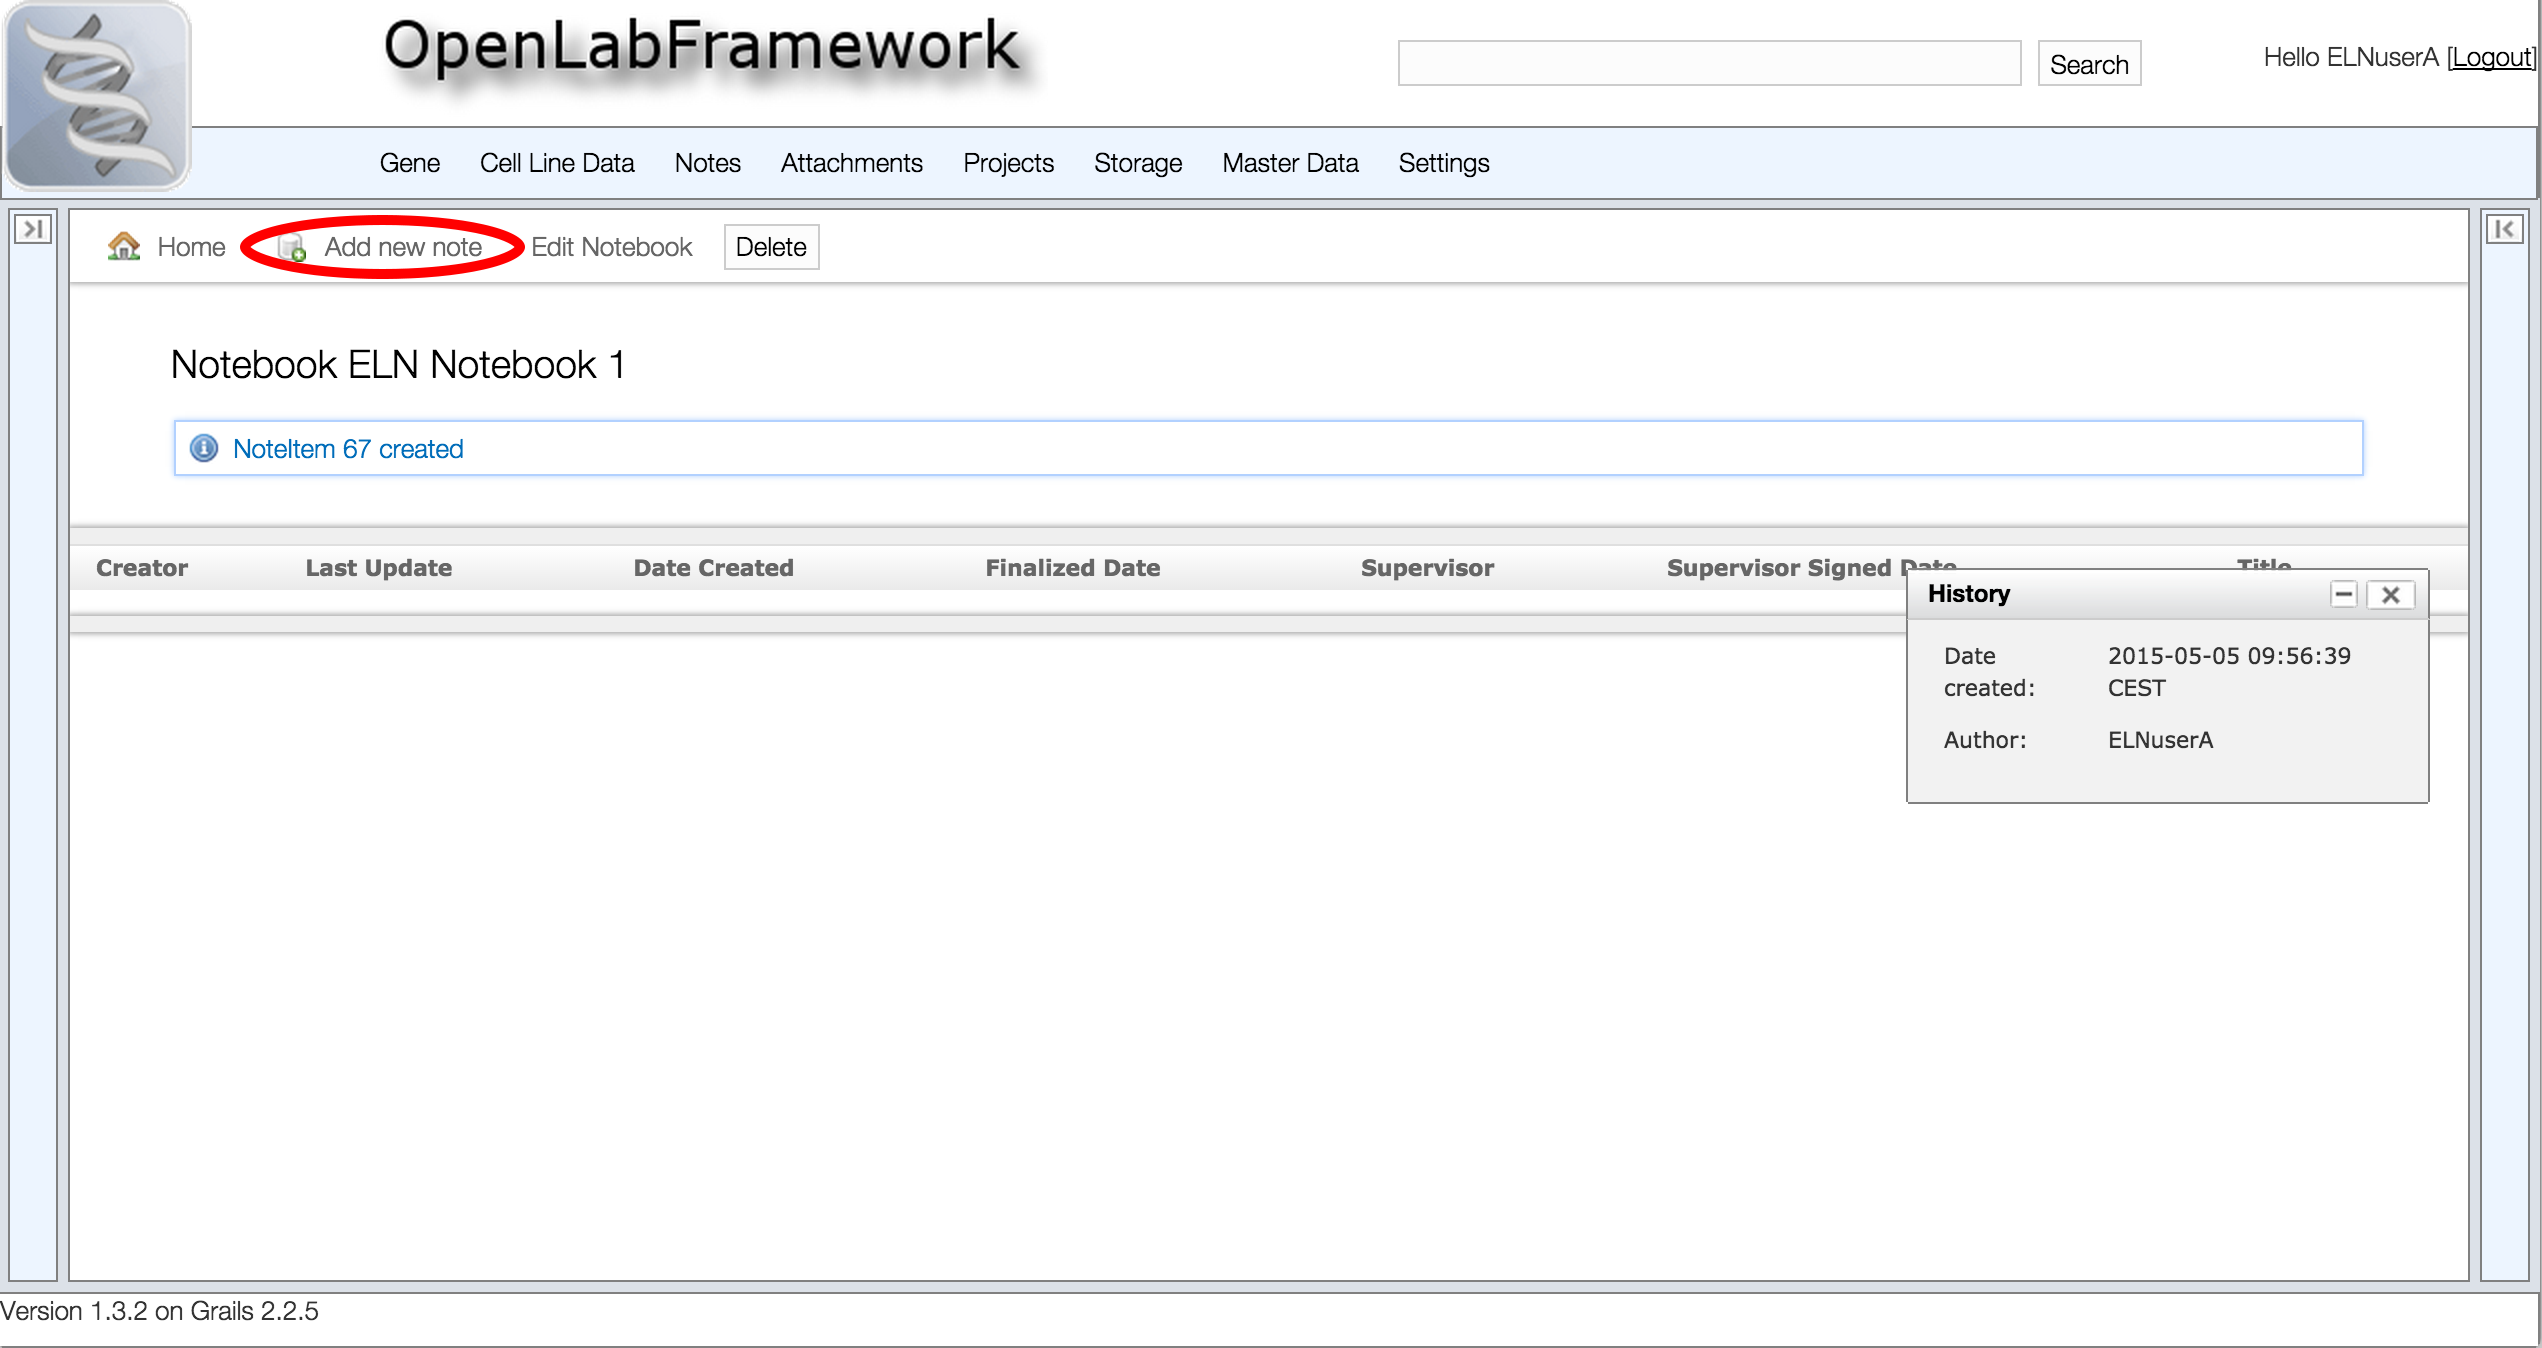
Task: Minimize the History panel
Action: 2343,594
